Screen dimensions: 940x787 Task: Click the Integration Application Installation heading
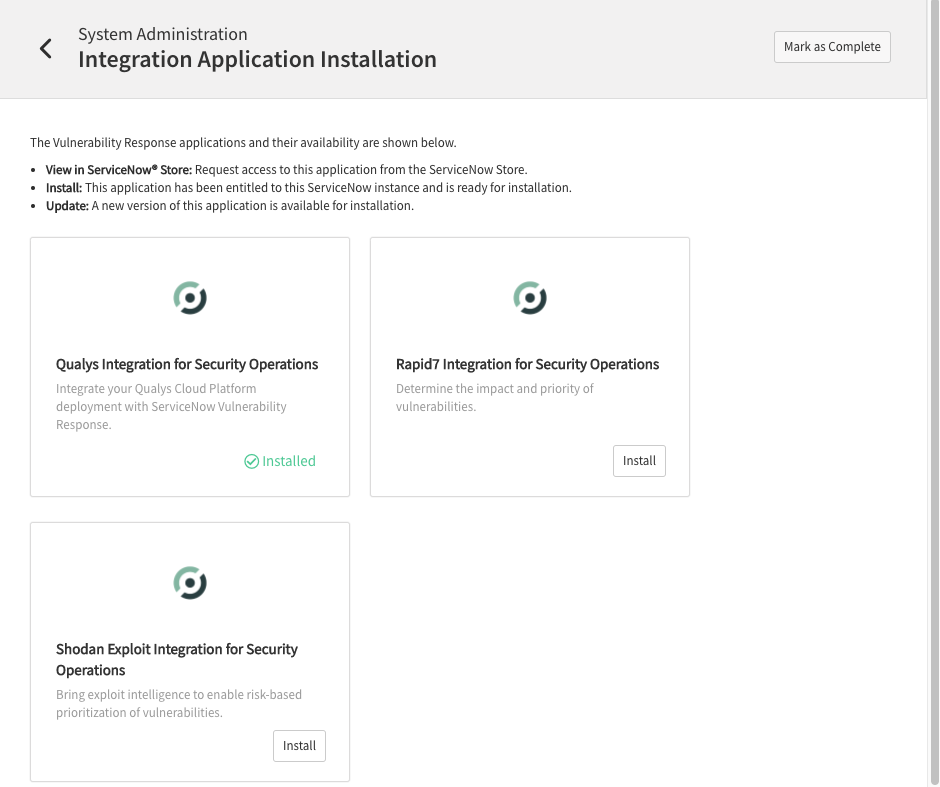pos(257,59)
